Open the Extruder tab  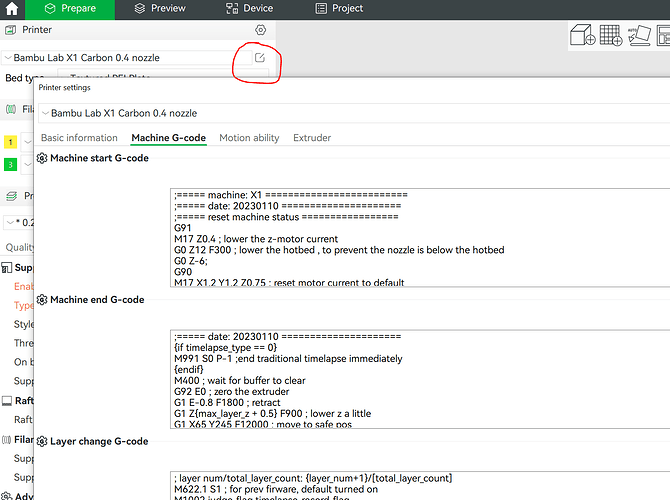[x=312, y=138]
